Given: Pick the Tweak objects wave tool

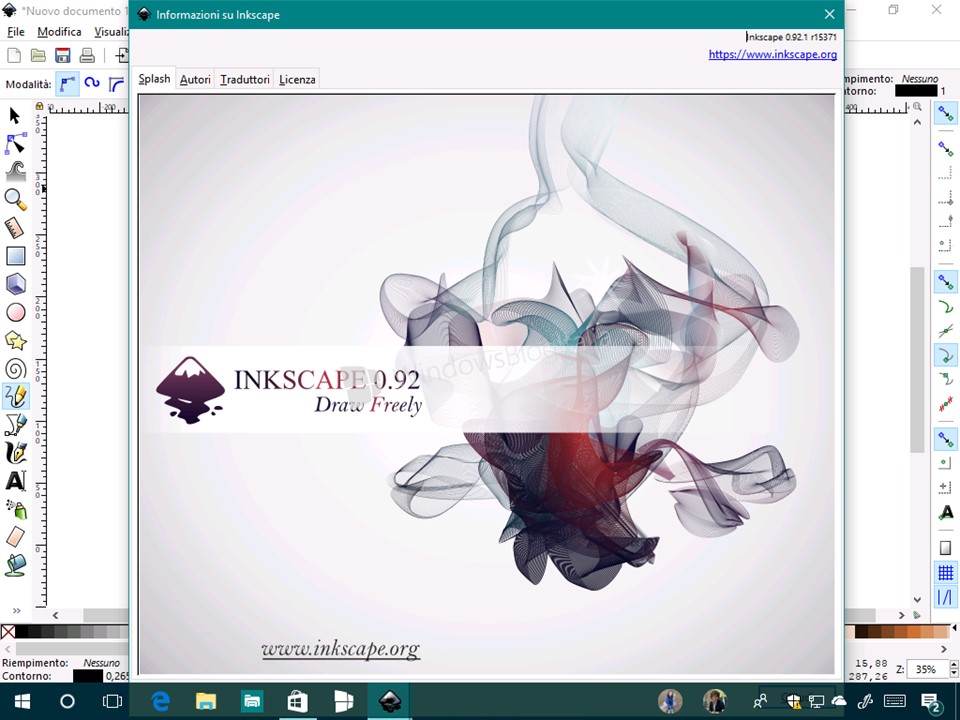Looking at the screenshot, I should click(x=15, y=171).
